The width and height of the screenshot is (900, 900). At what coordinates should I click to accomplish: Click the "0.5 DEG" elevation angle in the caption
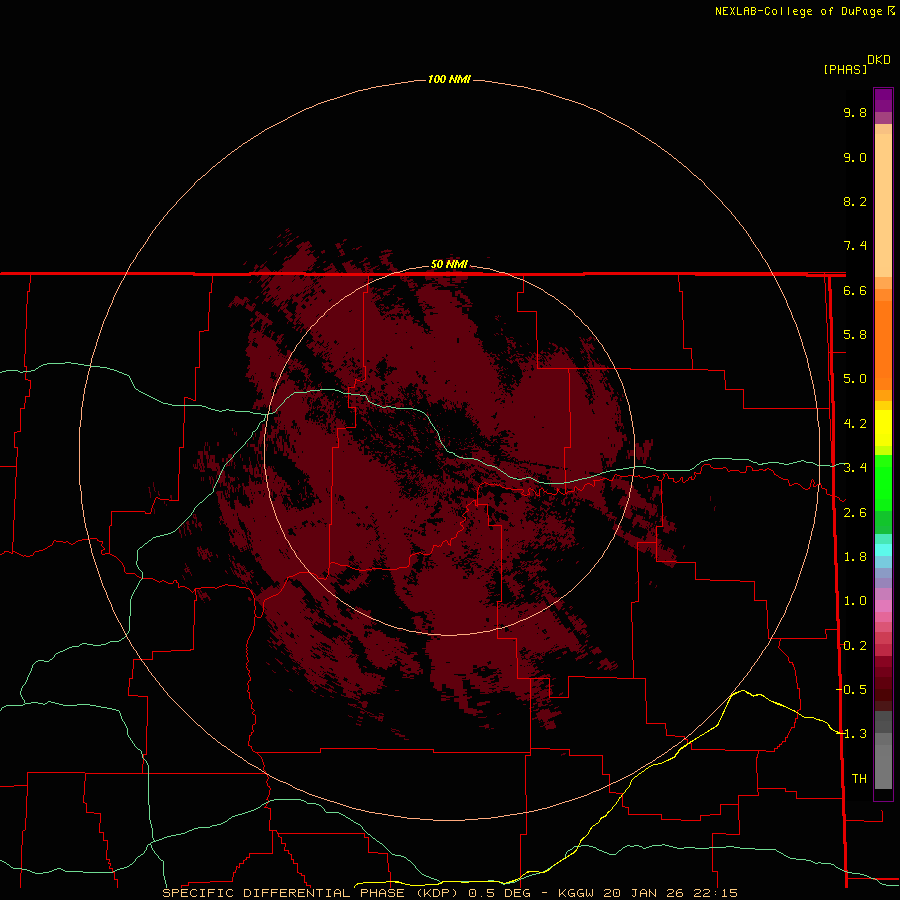point(499,893)
